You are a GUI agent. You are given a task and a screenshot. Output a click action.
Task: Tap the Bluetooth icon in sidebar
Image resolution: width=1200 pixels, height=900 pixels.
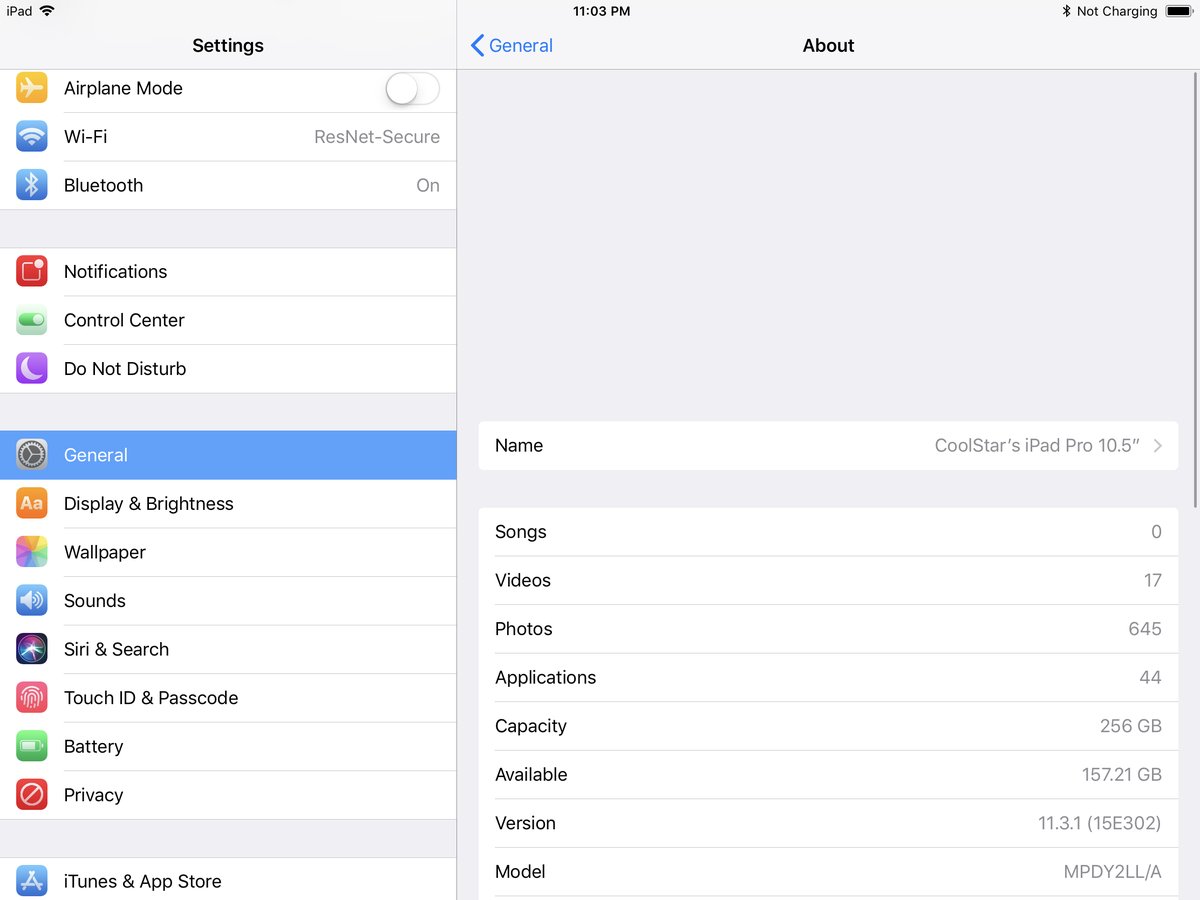pos(32,185)
